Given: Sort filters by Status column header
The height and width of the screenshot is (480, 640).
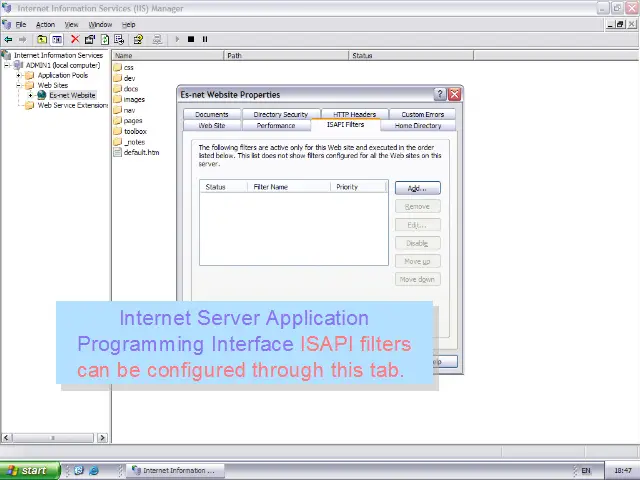Looking at the screenshot, I should [x=224, y=187].
